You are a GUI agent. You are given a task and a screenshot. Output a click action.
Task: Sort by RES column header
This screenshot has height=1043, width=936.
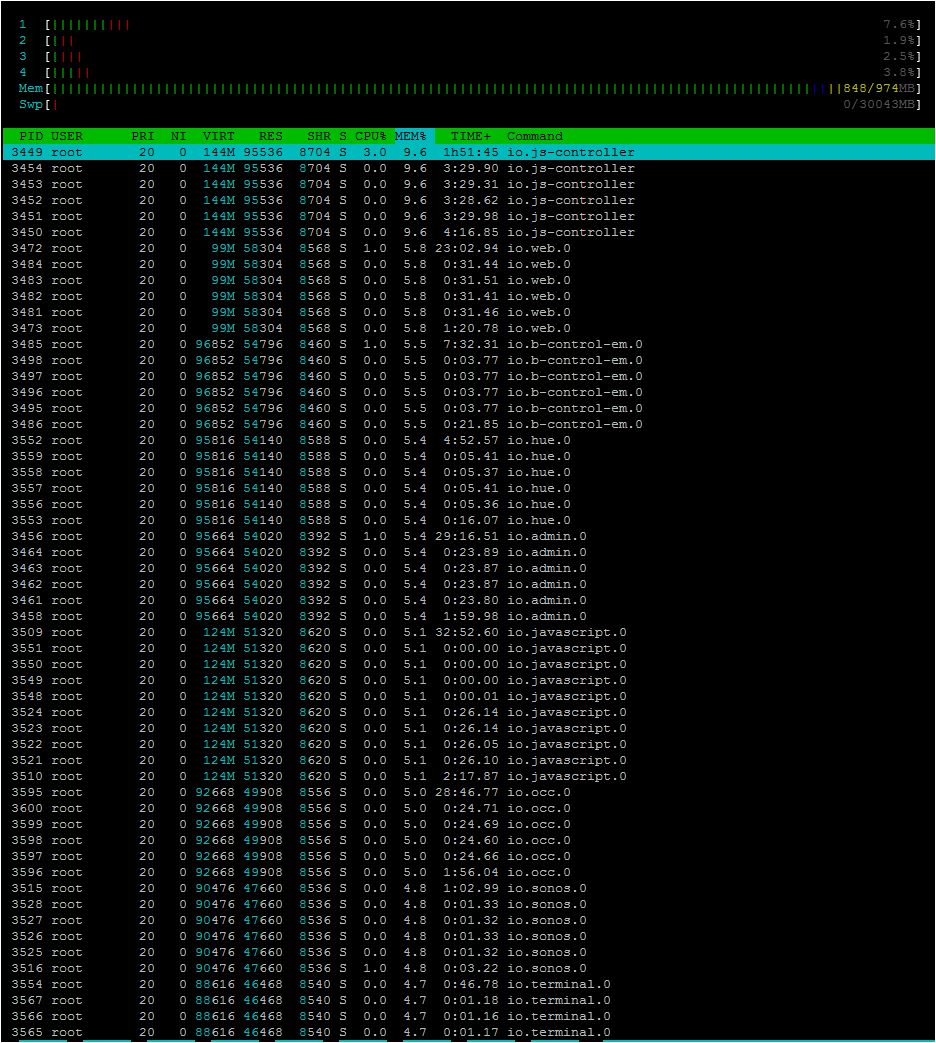[x=271, y=136]
